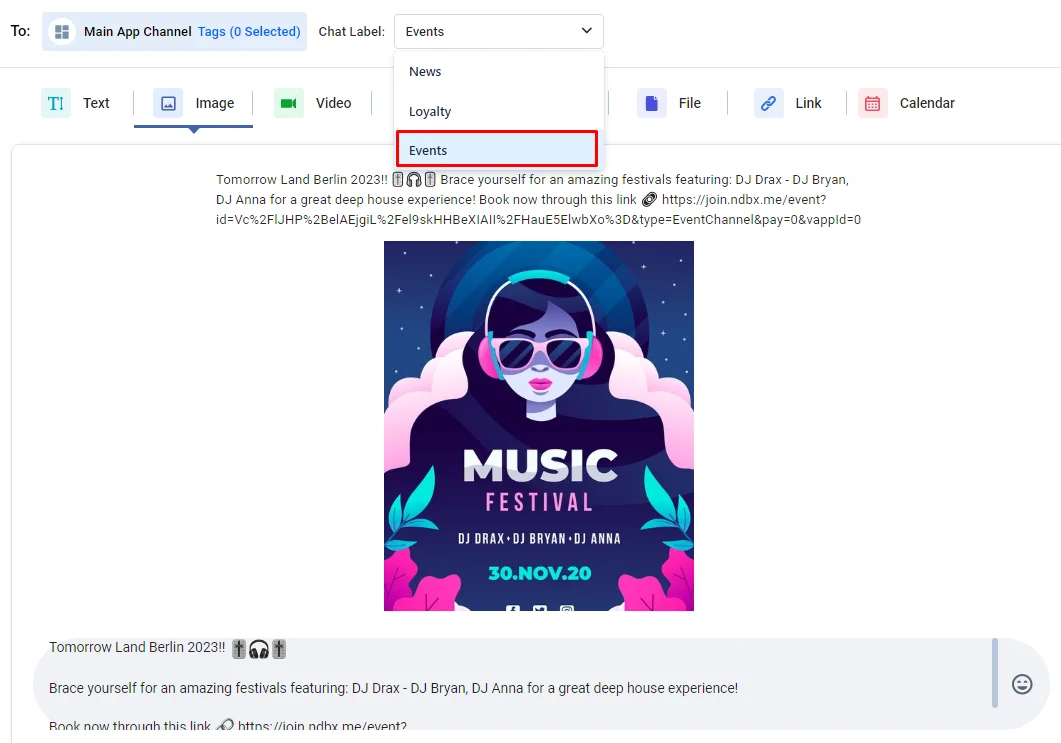Click the message box scrollbar
This screenshot has width=1061, height=743.
click(995, 673)
